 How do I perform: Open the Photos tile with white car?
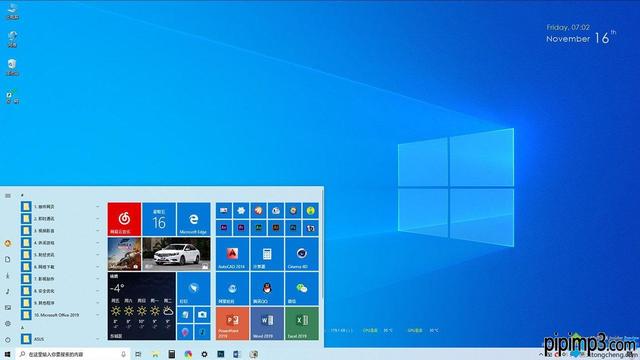click(x=176, y=254)
